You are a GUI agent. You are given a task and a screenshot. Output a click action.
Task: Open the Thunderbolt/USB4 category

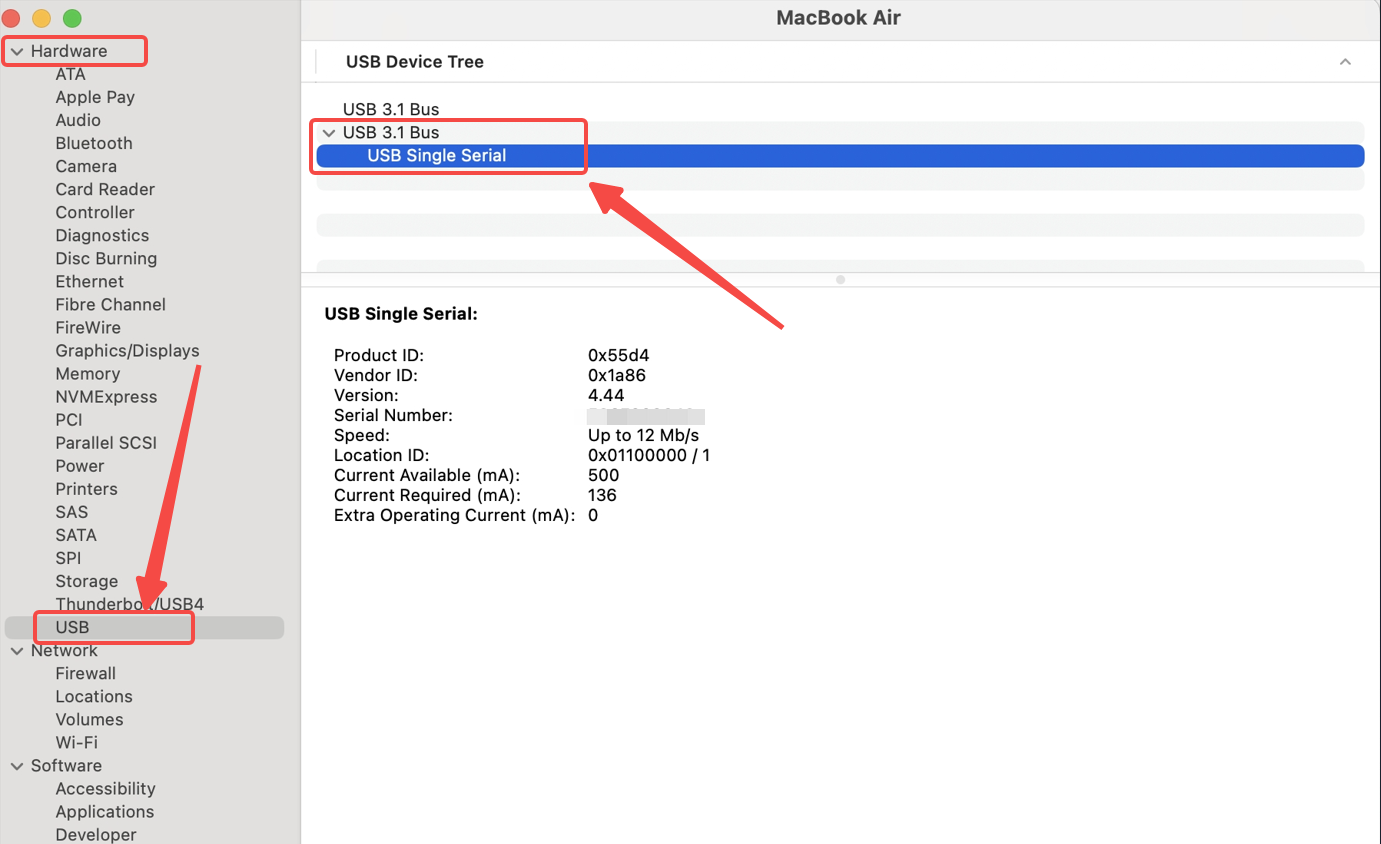(130, 603)
